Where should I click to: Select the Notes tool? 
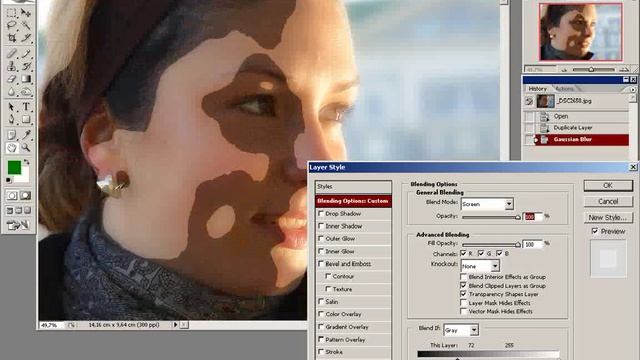pyautogui.click(x=12, y=134)
